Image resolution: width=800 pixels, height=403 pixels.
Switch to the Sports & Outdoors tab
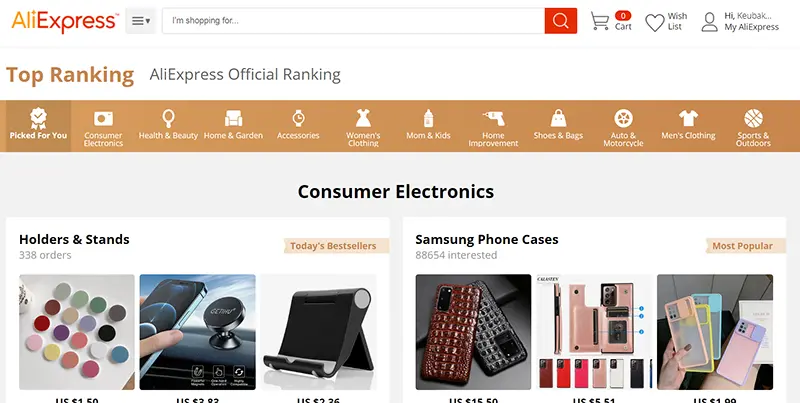tap(753, 126)
